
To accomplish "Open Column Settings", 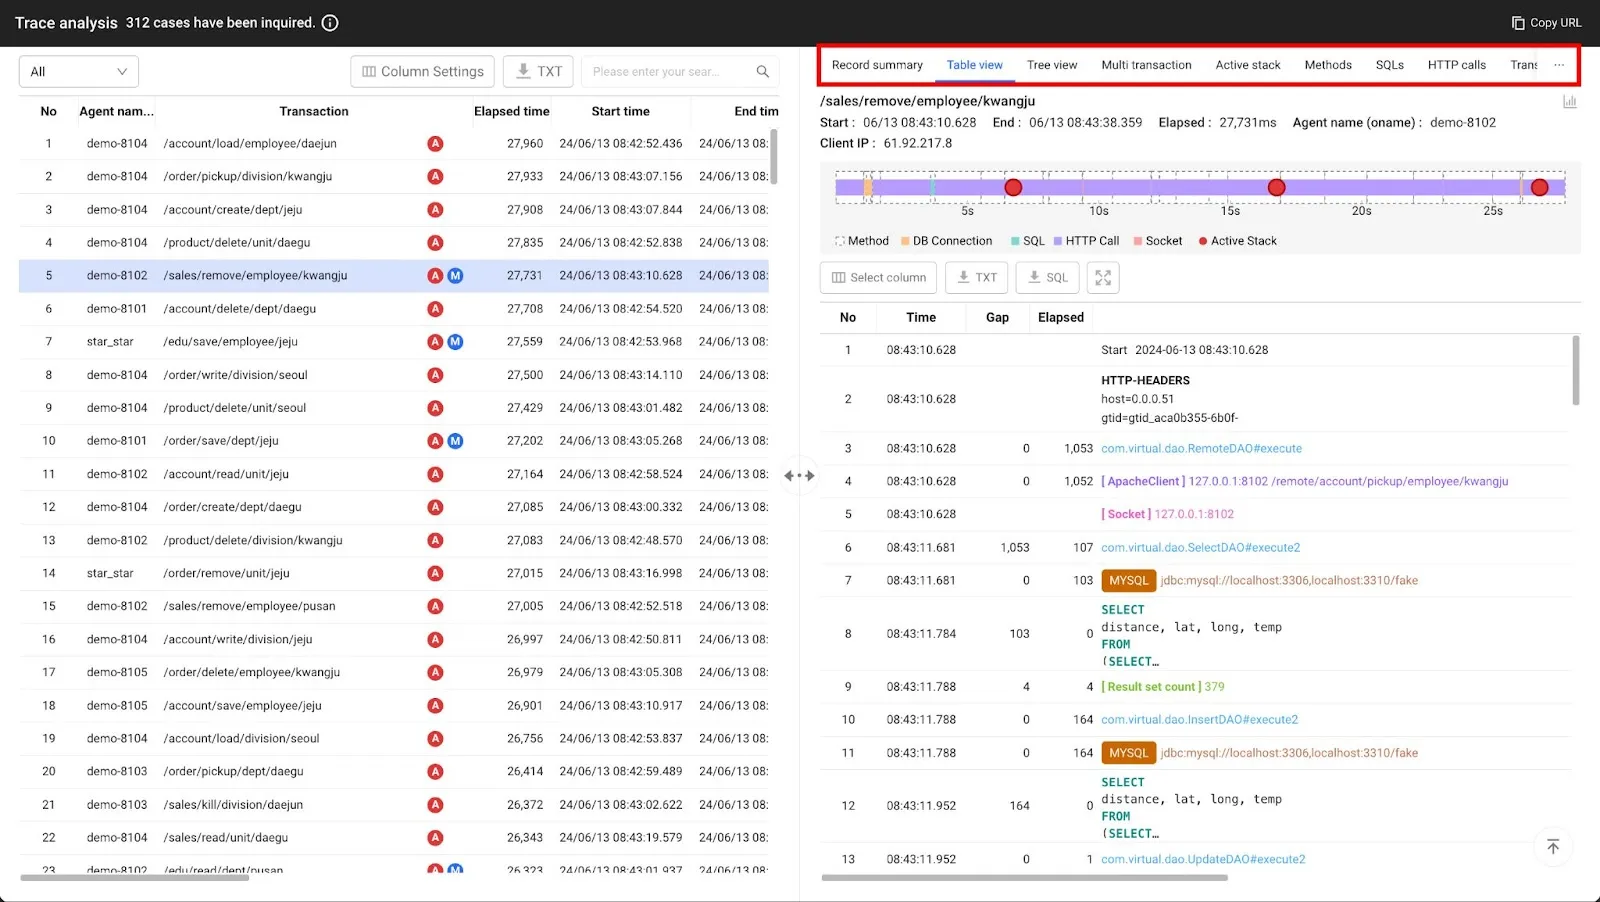I will (422, 71).
